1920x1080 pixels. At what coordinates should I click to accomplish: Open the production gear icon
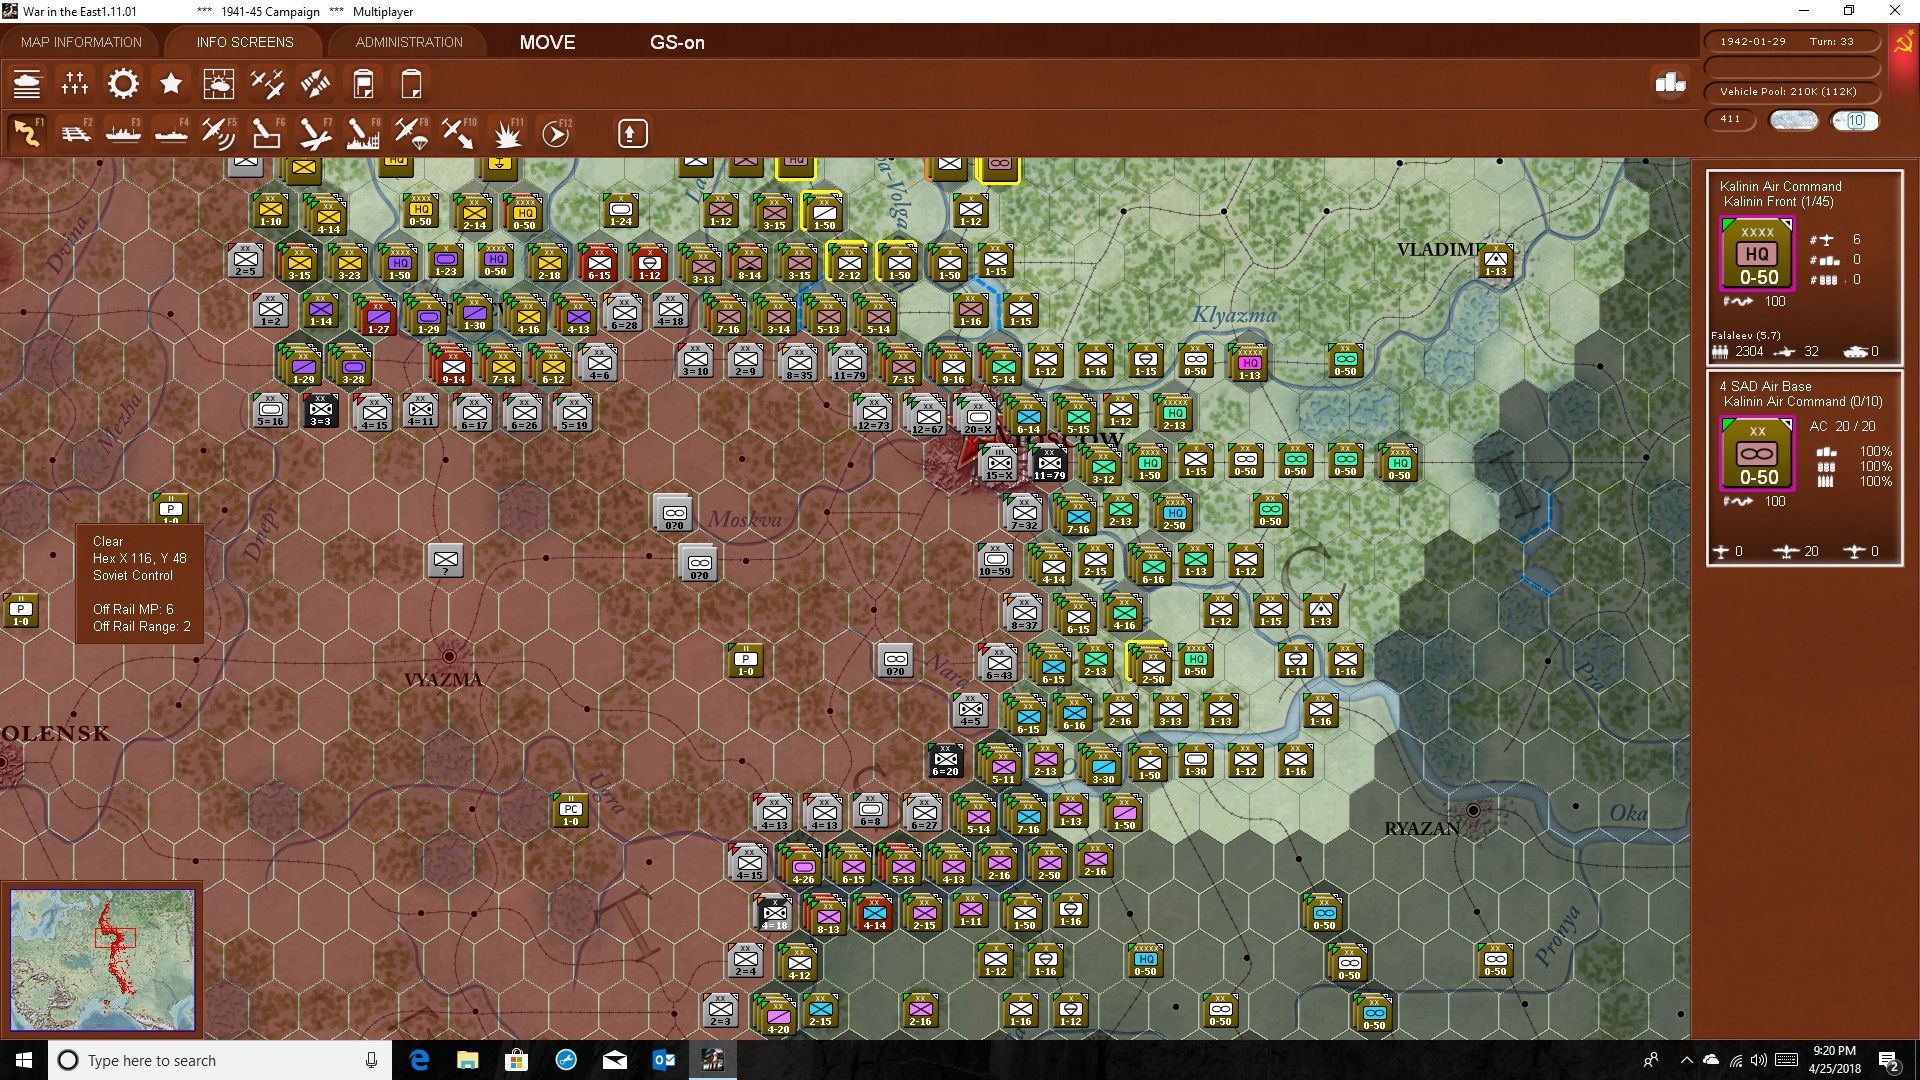(123, 84)
